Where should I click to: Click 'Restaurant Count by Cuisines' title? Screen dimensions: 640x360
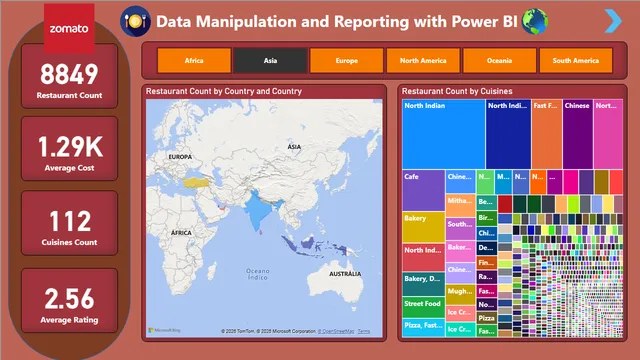pyautogui.click(x=457, y=91)
